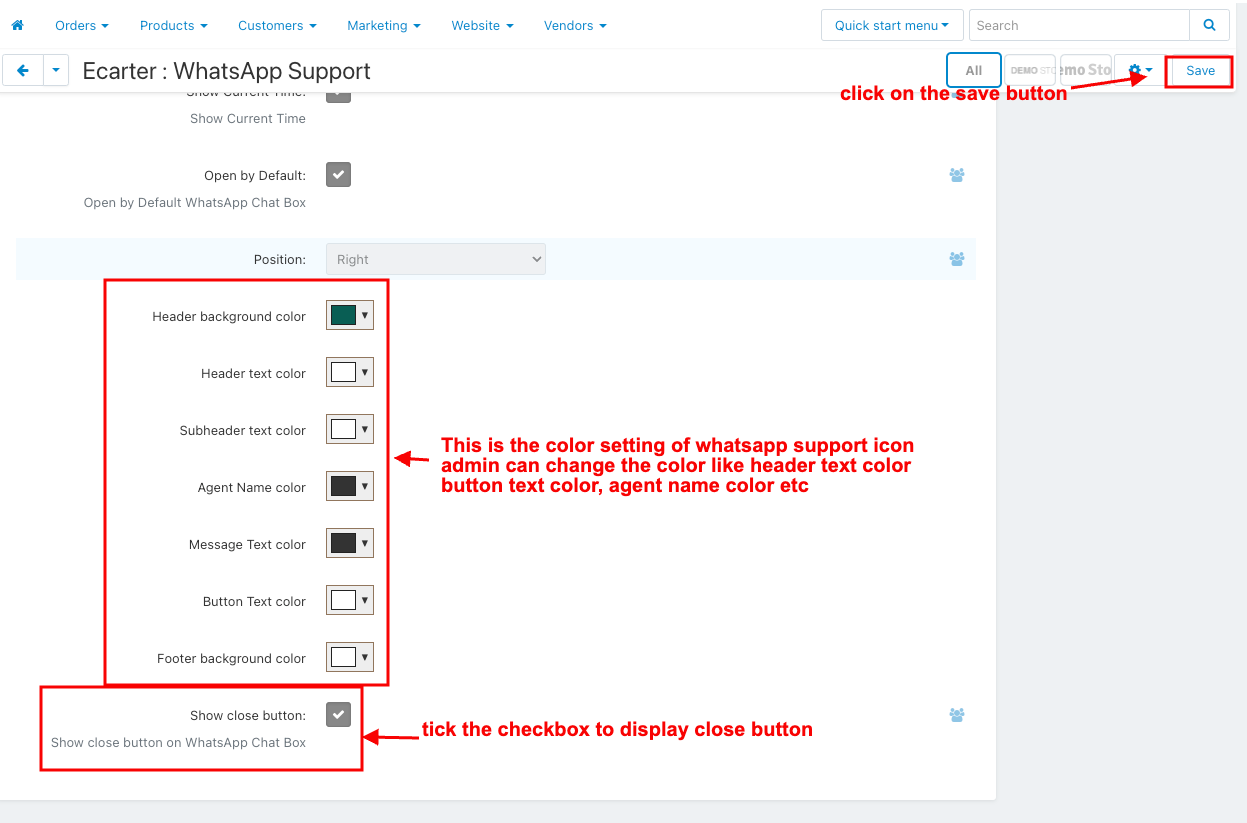Image resolution: width=1247 pixels, height=823 pixels.
Task: Open the Header background color swatch
Action: [x=349, y=316]
